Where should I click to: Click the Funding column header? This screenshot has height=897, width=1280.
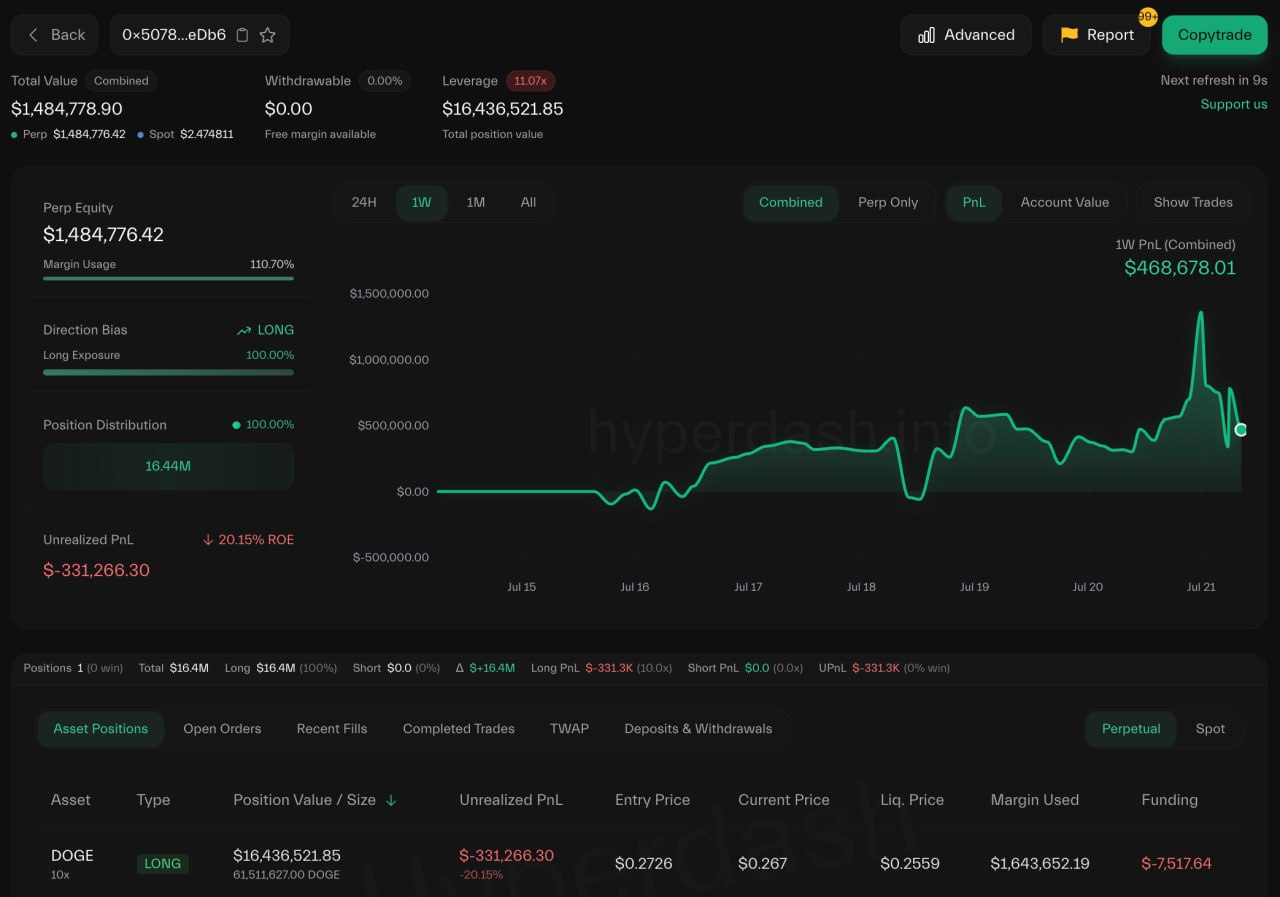coord(1169,800)
